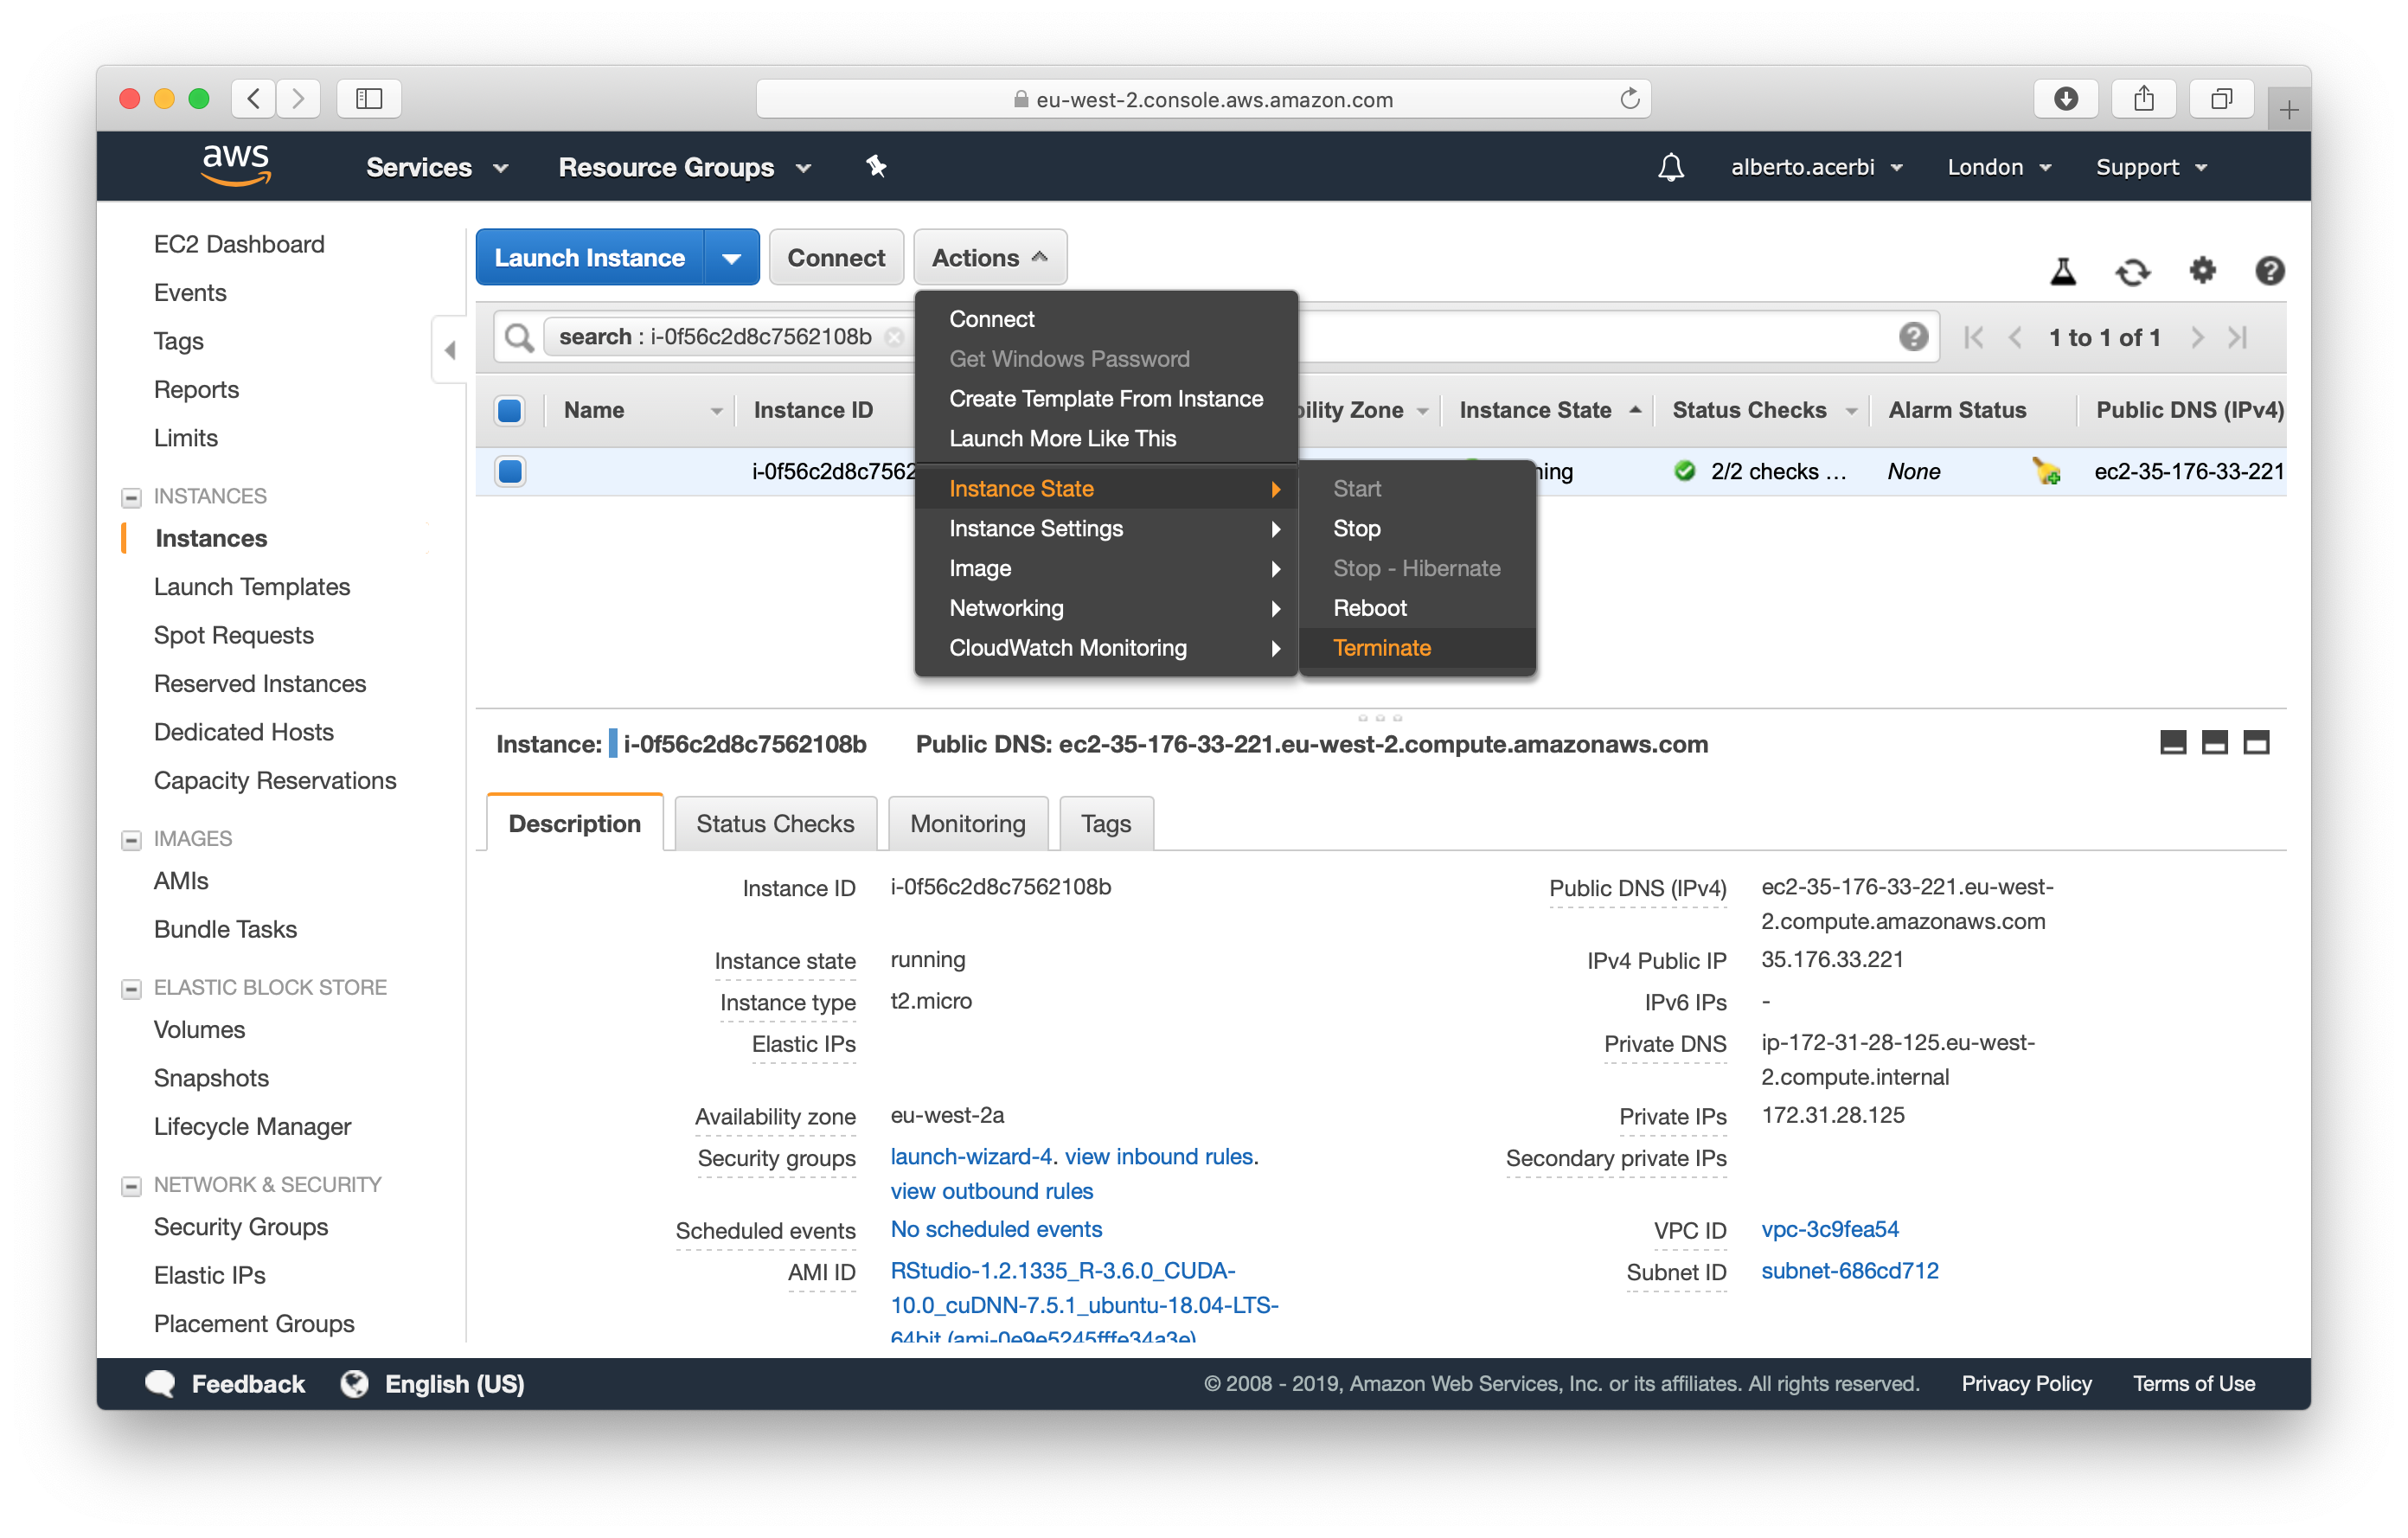Click Safari share icon
The width and height of the screenshot is (2408, 1538).
2143,98
